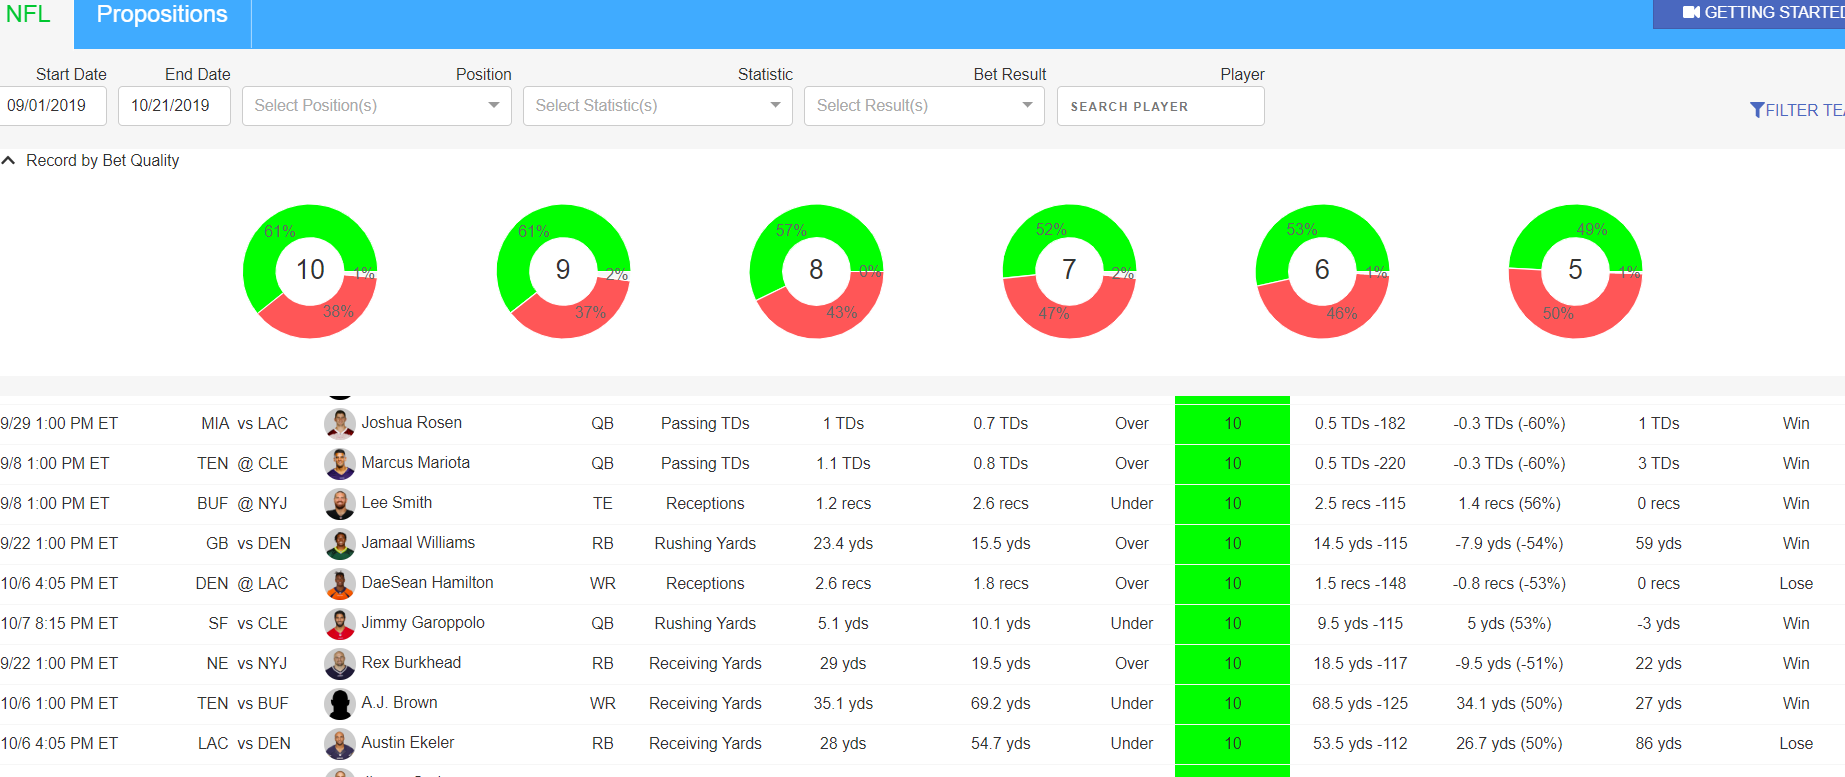Open the NFL tab

pyautogui.click(x=28, y=15)
